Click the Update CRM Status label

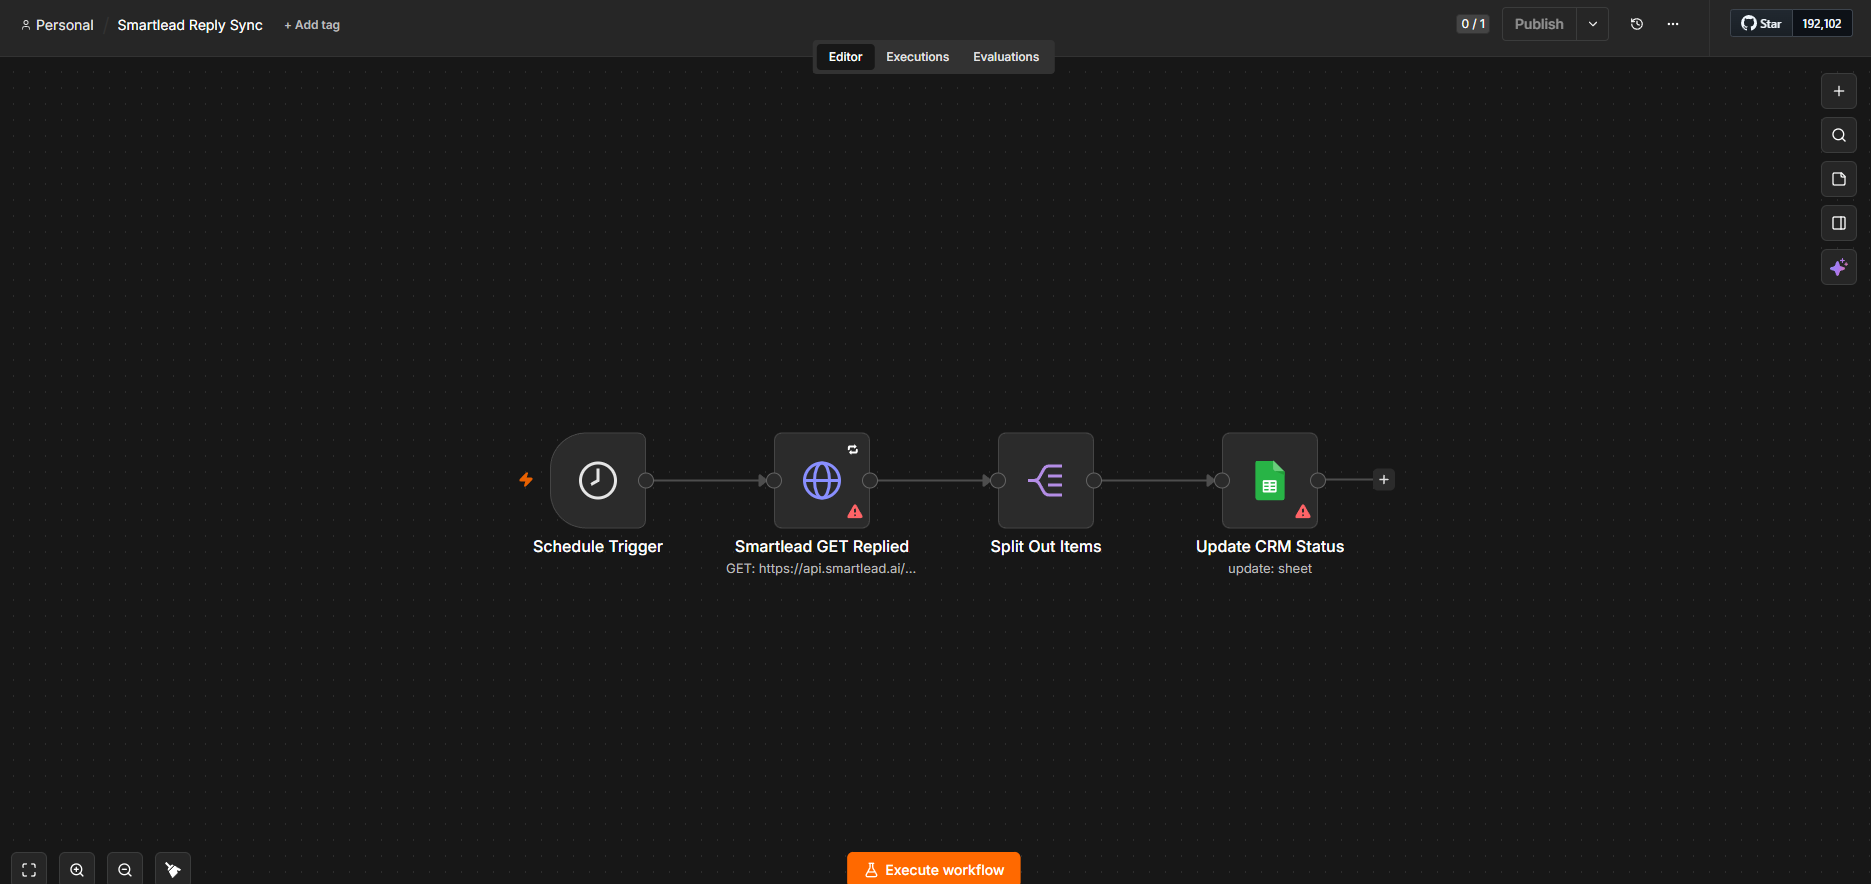[1270, 546]
